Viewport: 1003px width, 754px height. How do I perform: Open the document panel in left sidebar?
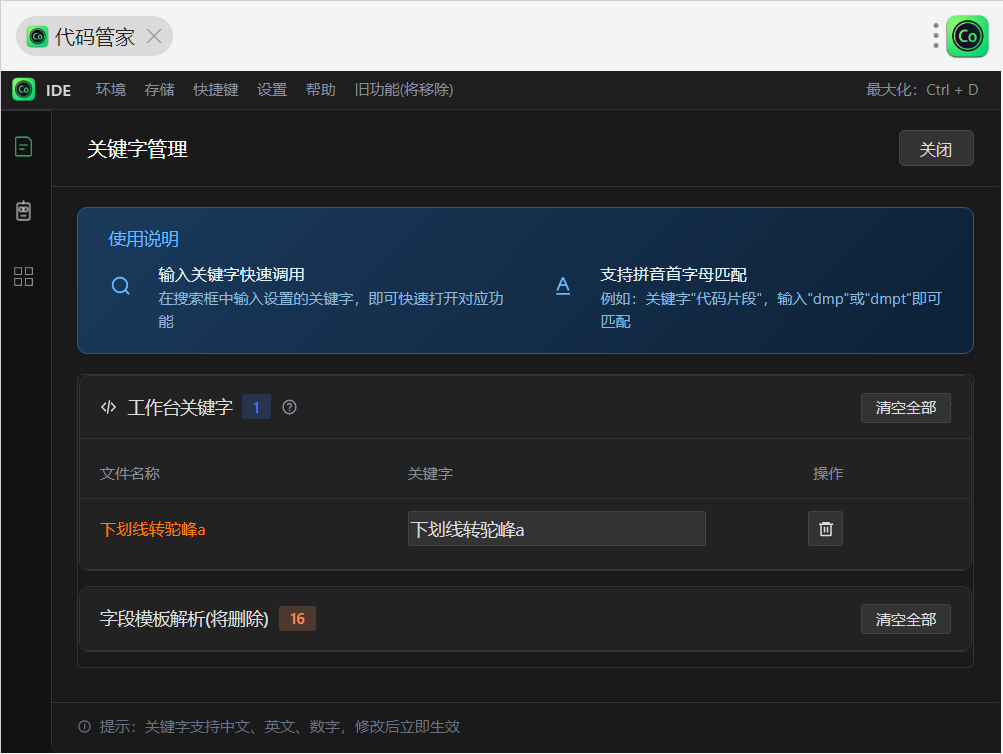point(23,147)
